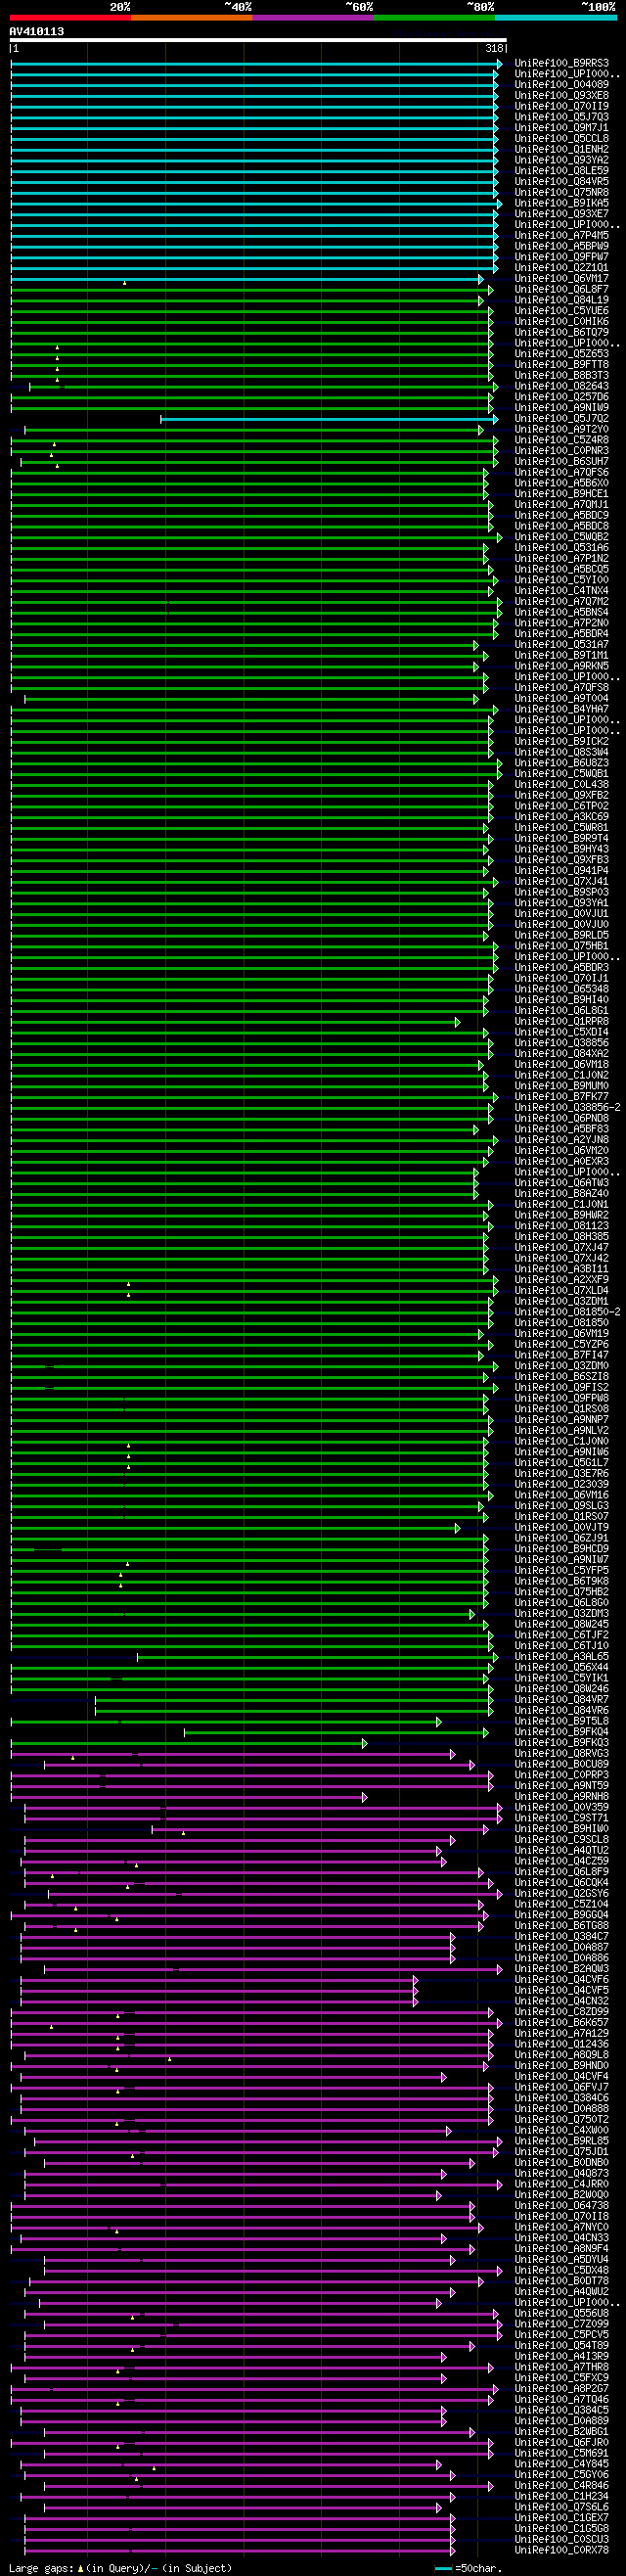Image resolution: width=626 pixels, height=2576 pixels.
Task: Select hit UniRef100_Q5J7Q3
Action: [x=561, y=118]
